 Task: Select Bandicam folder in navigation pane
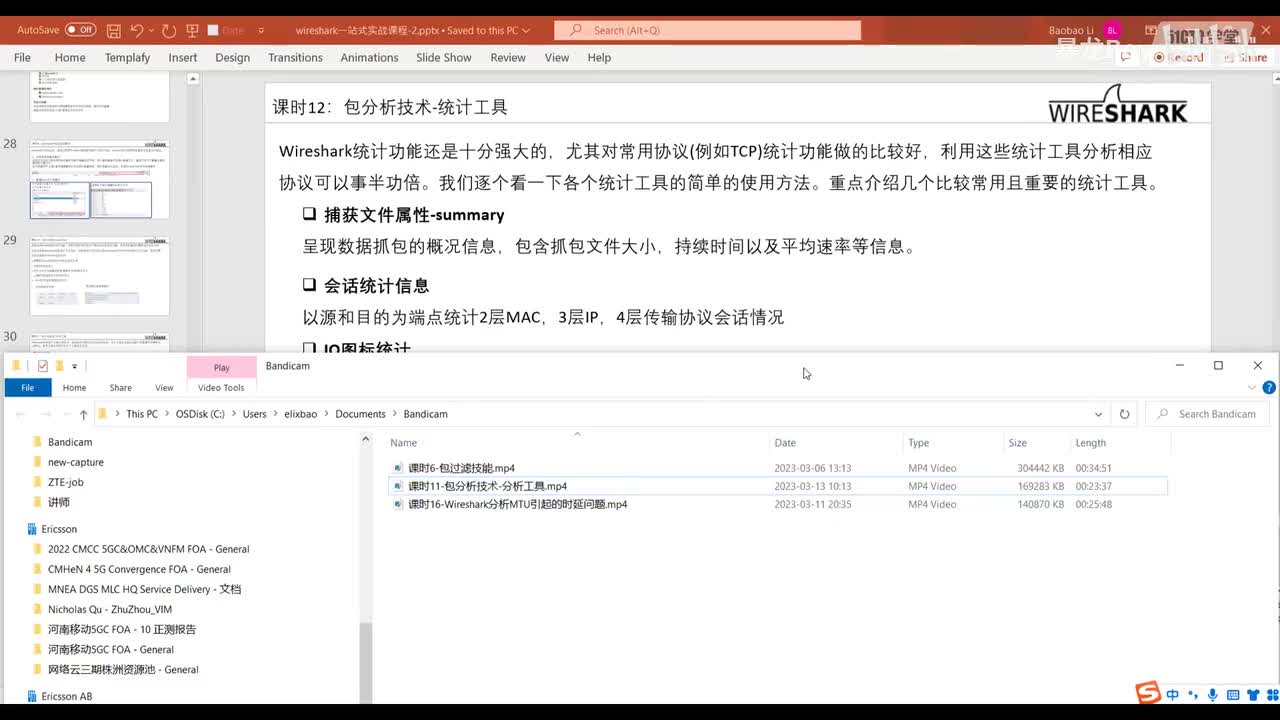69,442
